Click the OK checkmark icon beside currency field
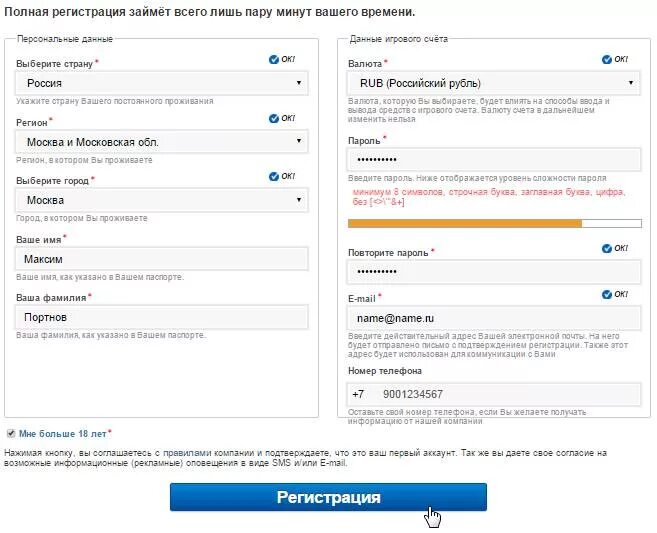 point(608,60)
